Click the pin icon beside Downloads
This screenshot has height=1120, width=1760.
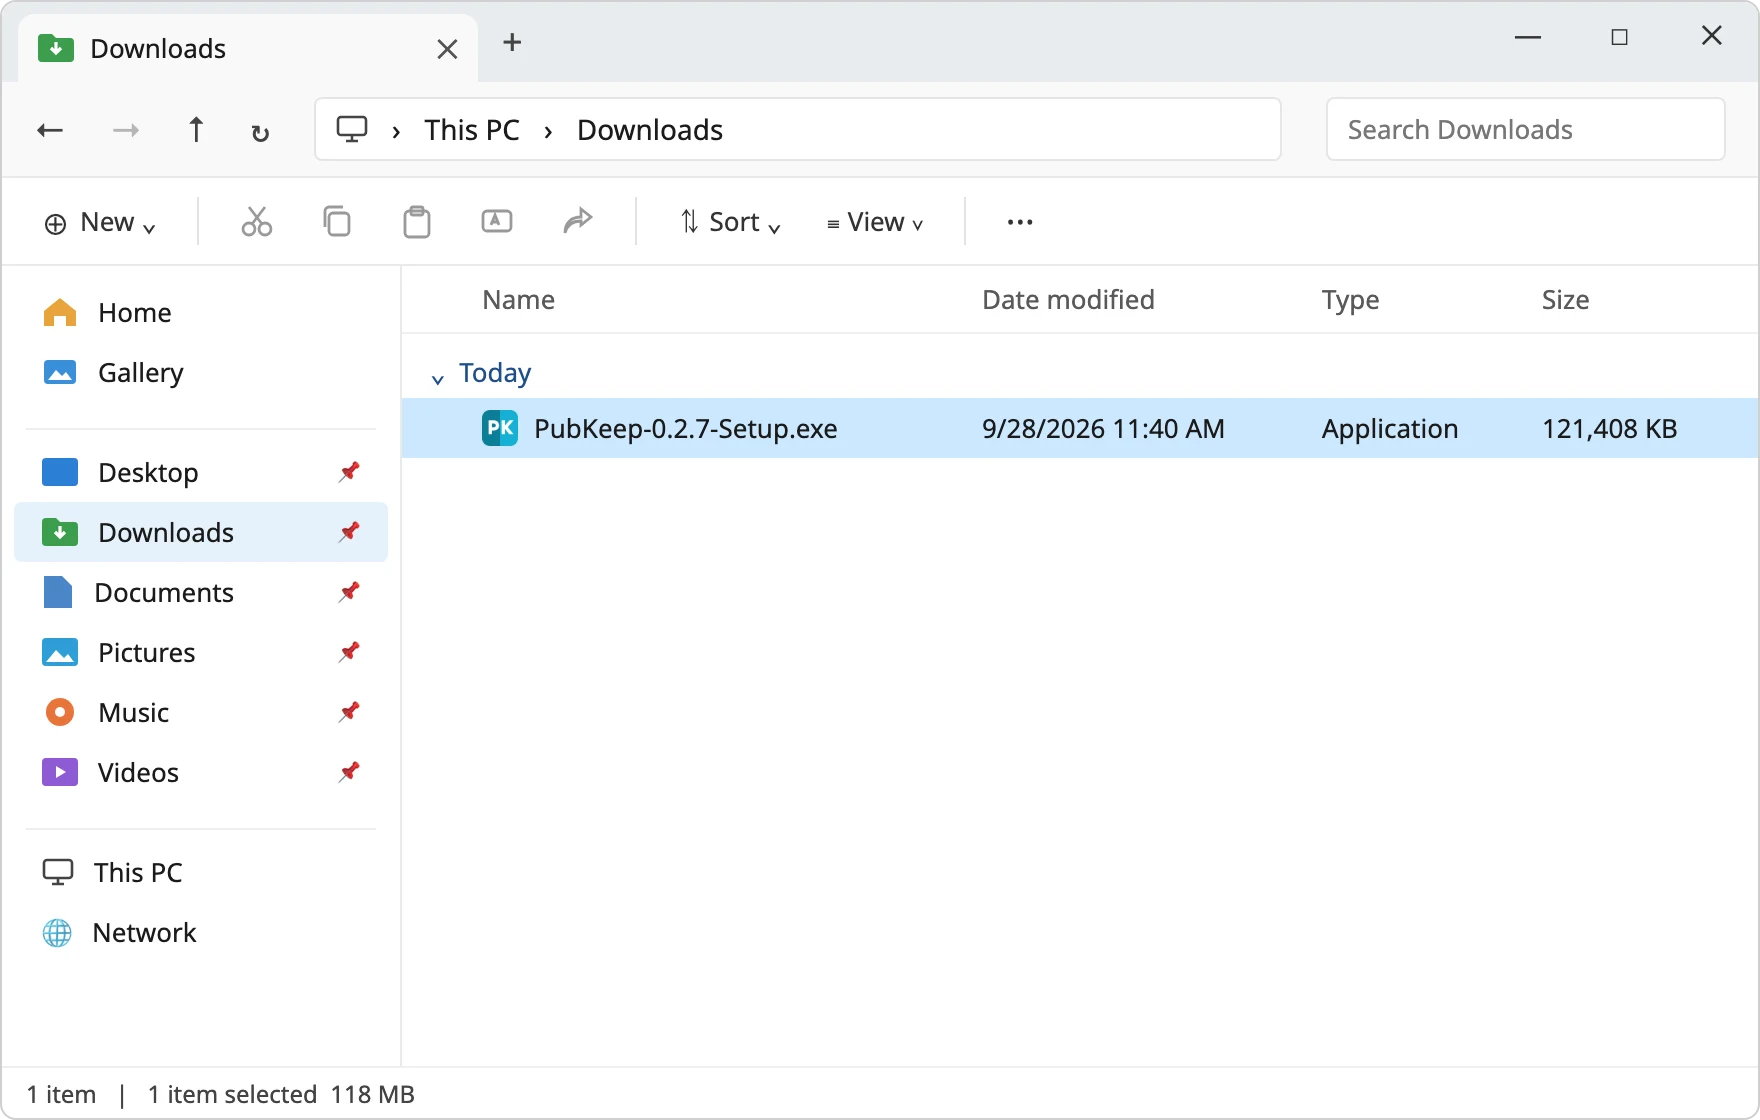[x=349, y=532]
